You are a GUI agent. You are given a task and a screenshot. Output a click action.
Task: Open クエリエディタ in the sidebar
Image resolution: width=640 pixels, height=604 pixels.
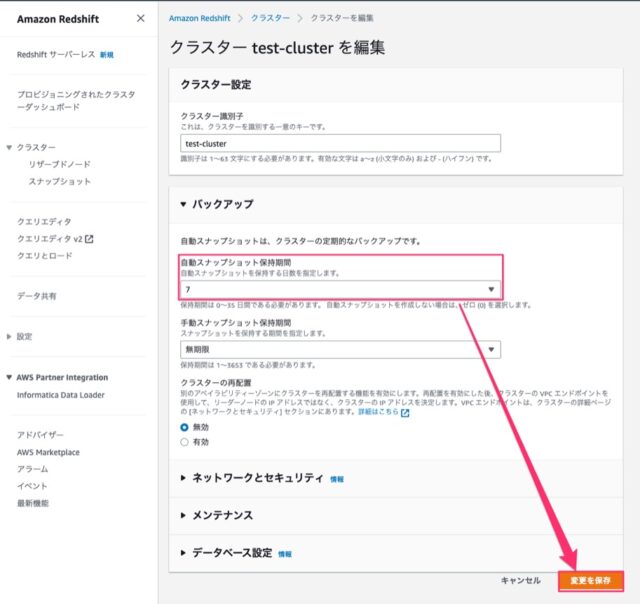pyautogui.click(x=44, y=222)
